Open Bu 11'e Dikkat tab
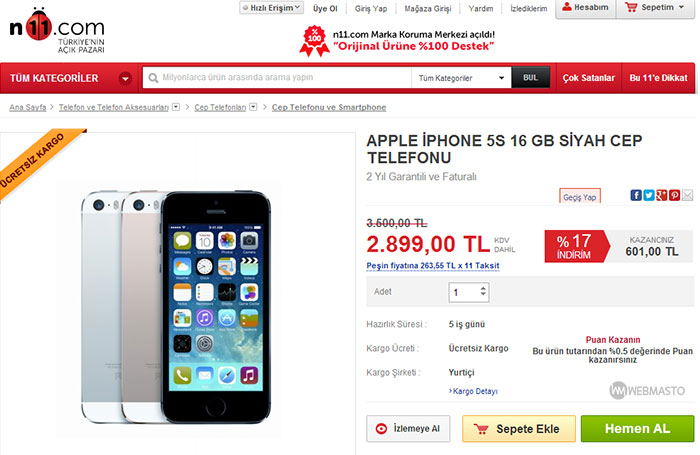700x455 pixels. 658,78
